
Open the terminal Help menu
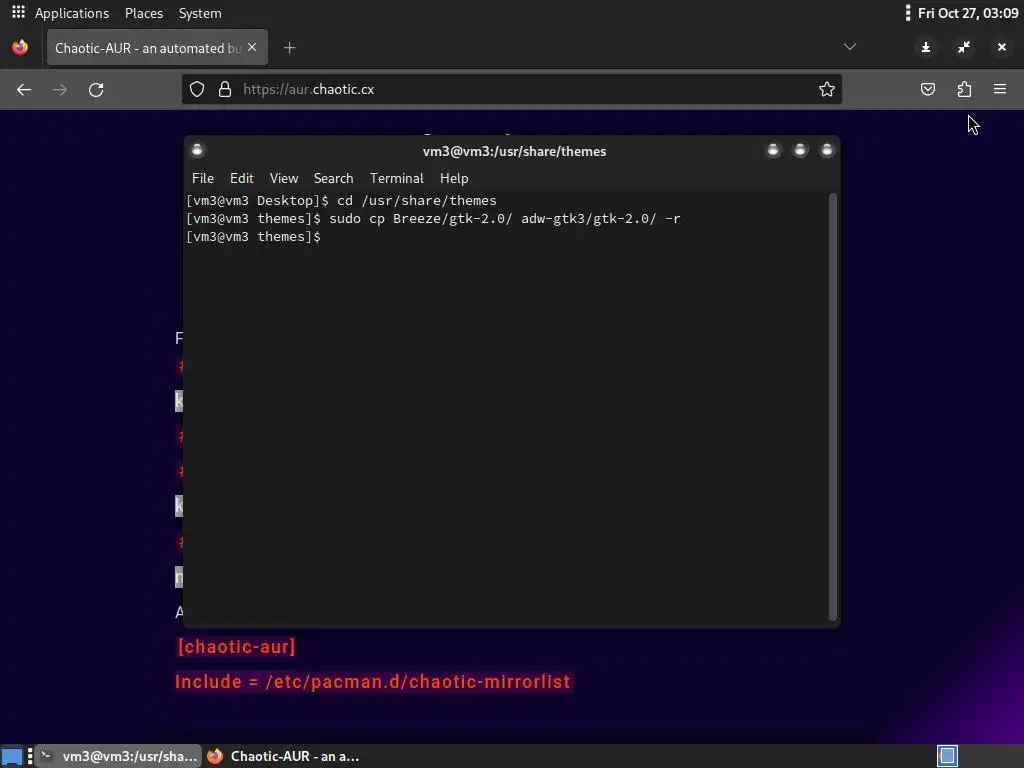[454, 178]
